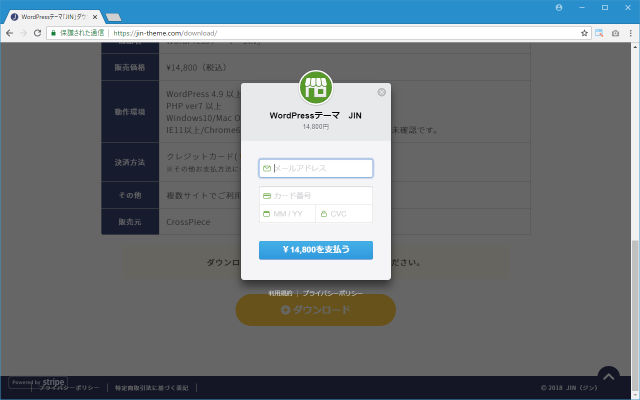The width and height of the screenshot is (640, 400).
Task: Click the browser forward arrow
Action: [23, 33]
